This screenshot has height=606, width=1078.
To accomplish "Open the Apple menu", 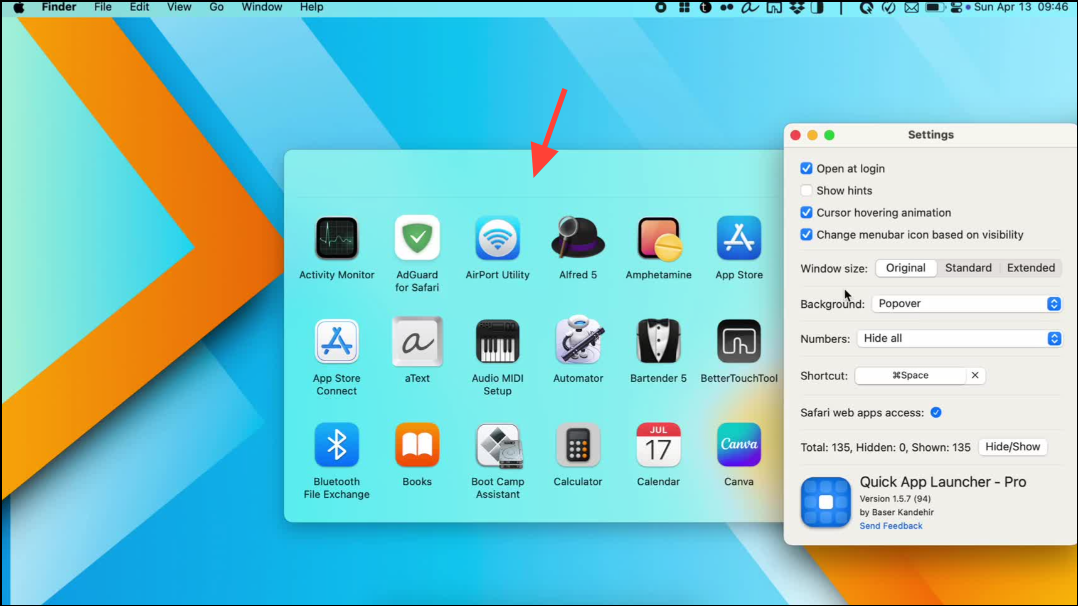I will [x=19, y=8].
